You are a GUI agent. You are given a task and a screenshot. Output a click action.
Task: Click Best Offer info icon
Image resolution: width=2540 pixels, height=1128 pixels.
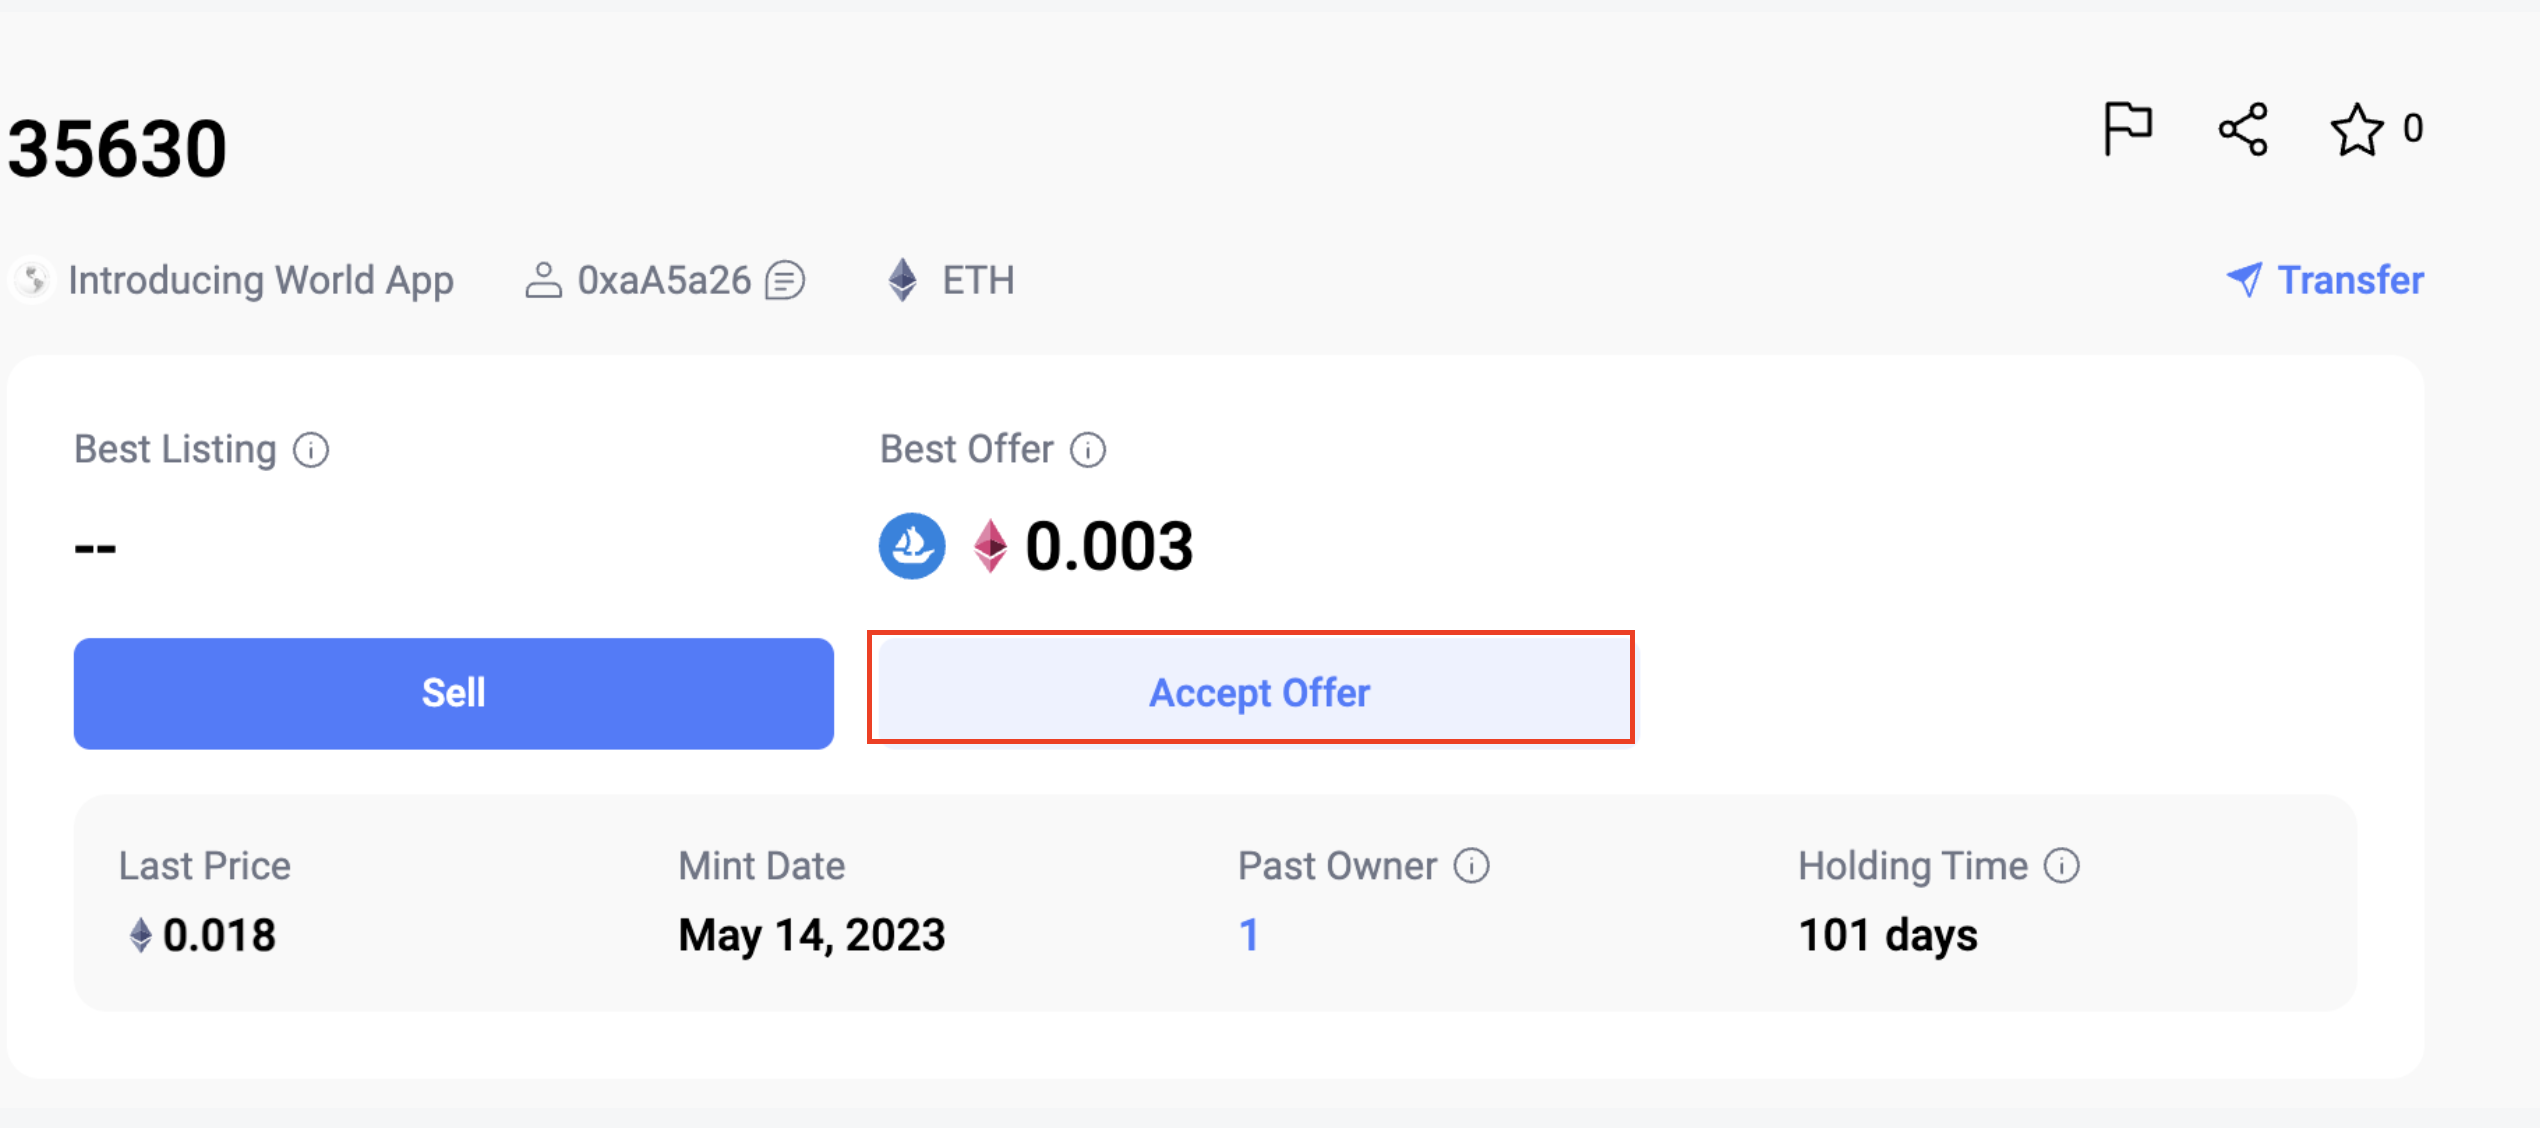[1088, 450]
